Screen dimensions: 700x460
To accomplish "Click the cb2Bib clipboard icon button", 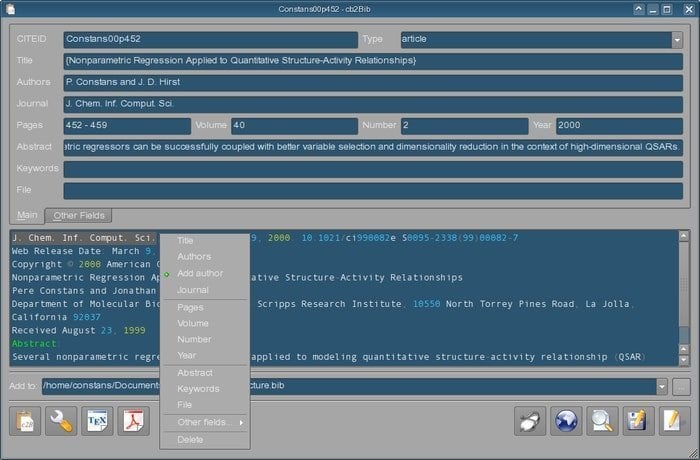I will point(25,421).
